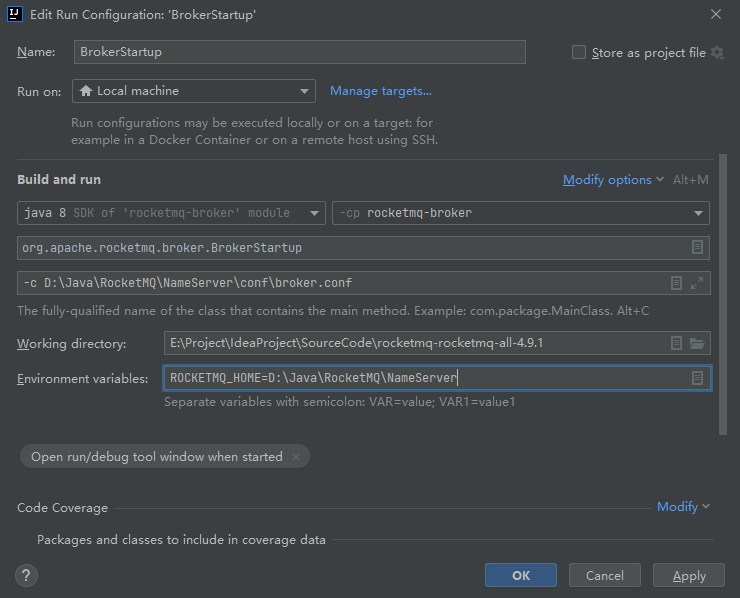The width and height of the screenshot is (740, 598).
Task: Click the insert-macros icon in program arguments field
Action: (x=677, y=283)
